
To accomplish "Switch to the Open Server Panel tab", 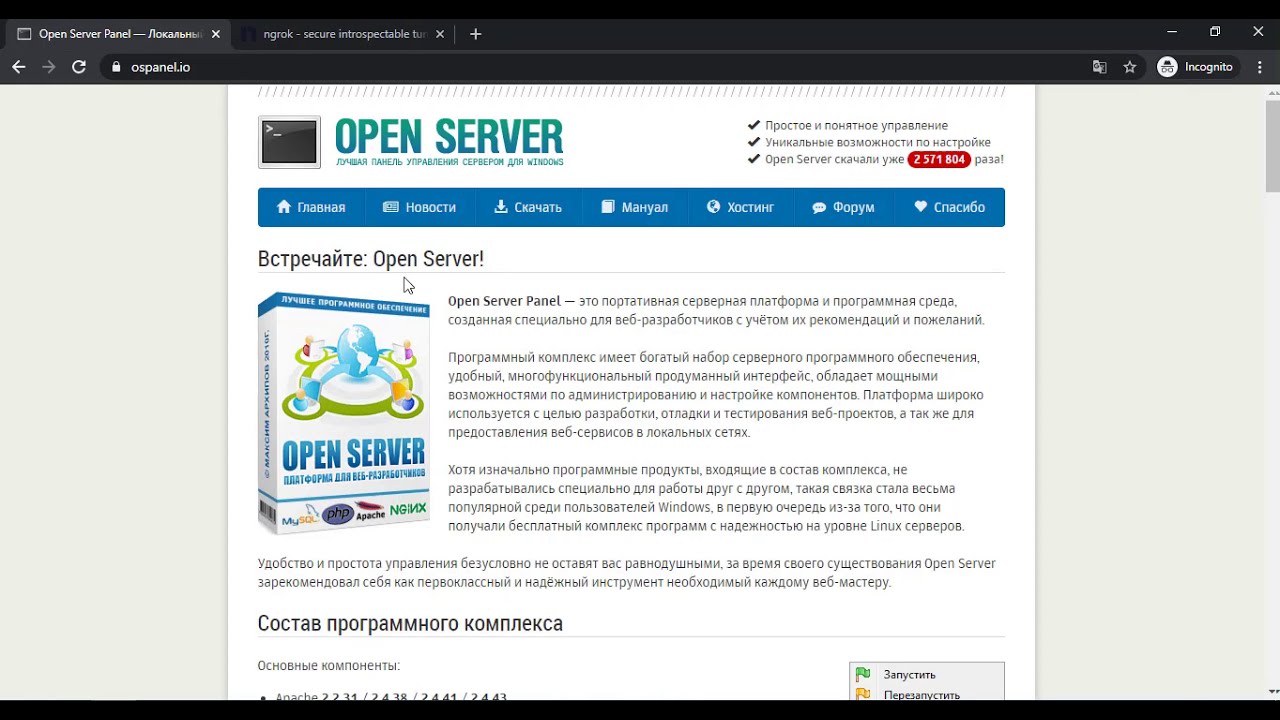I will coord(118,34).
